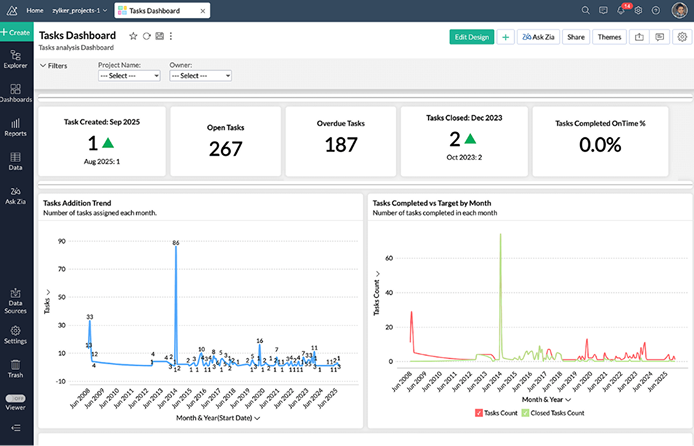Open the notifications bell icon
This screenshot has height=446, width=694.
point(622,10)
